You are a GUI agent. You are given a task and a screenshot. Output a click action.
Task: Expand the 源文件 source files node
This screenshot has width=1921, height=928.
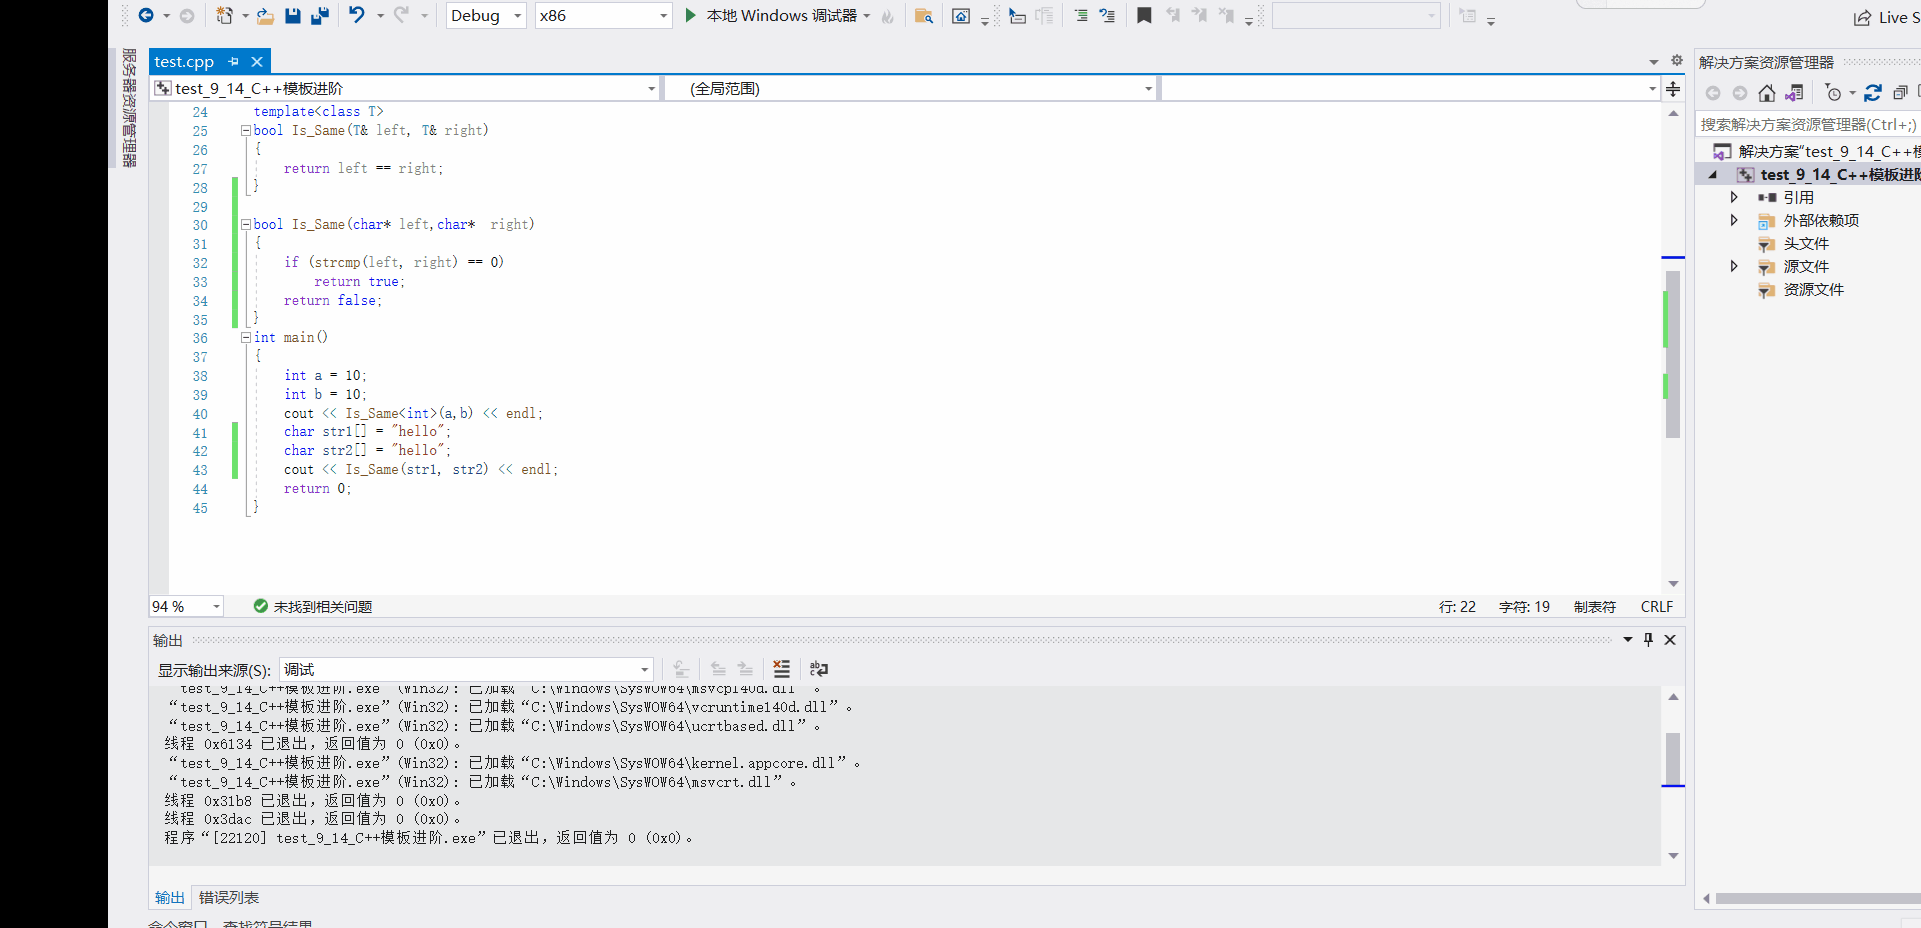coord(1734,266)
